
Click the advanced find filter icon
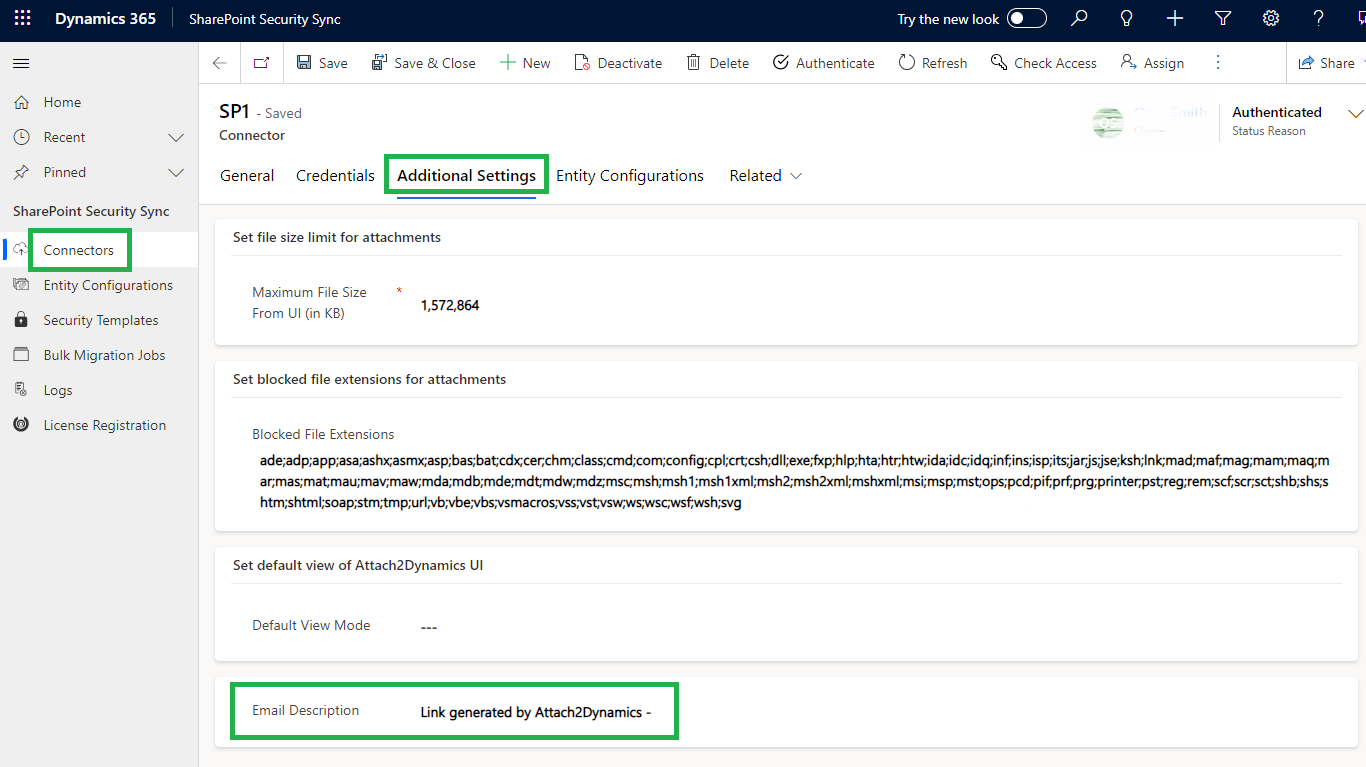1223,19
